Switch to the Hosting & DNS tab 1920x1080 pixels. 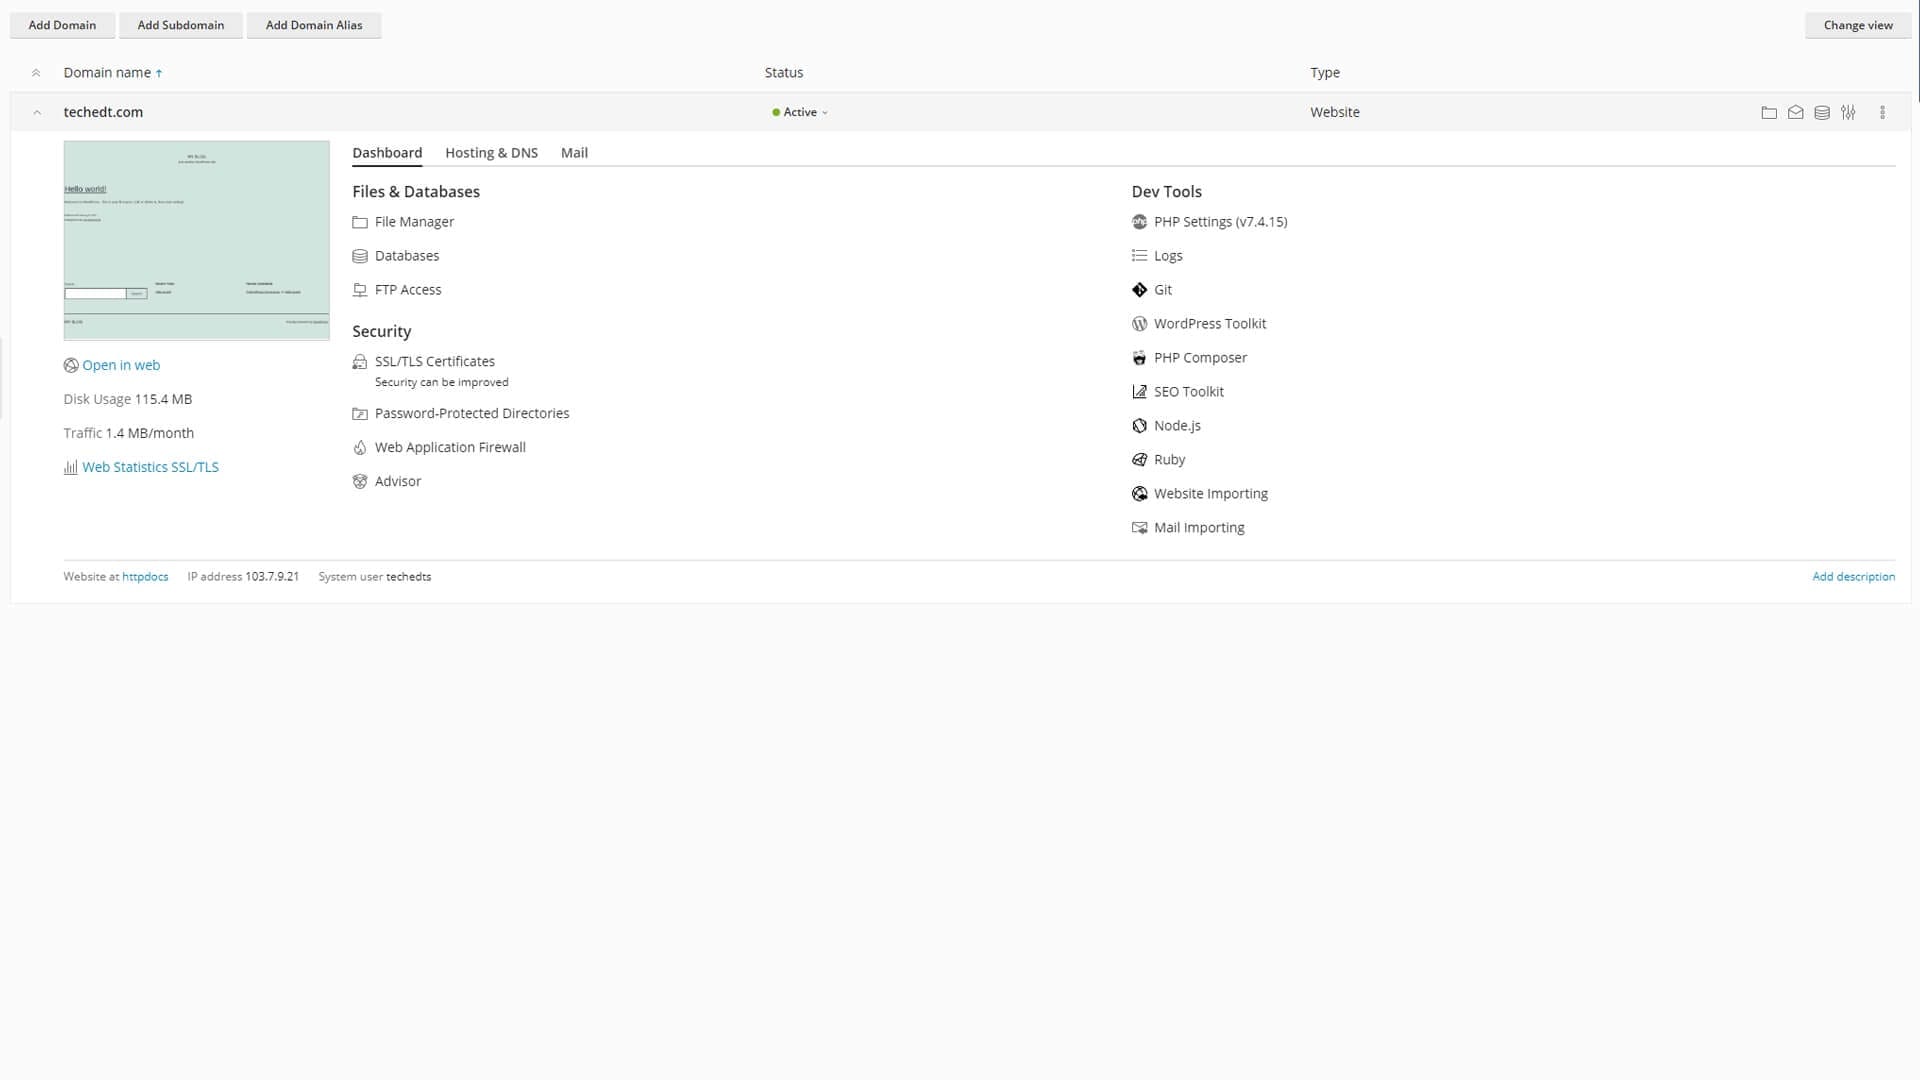click(x=491, y=153)
